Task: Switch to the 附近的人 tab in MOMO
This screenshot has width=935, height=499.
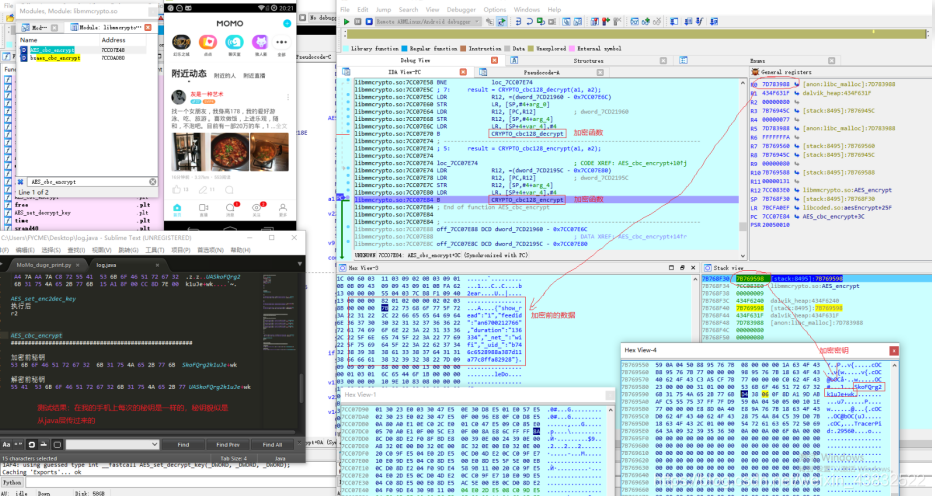Action: tap(225, 76)
